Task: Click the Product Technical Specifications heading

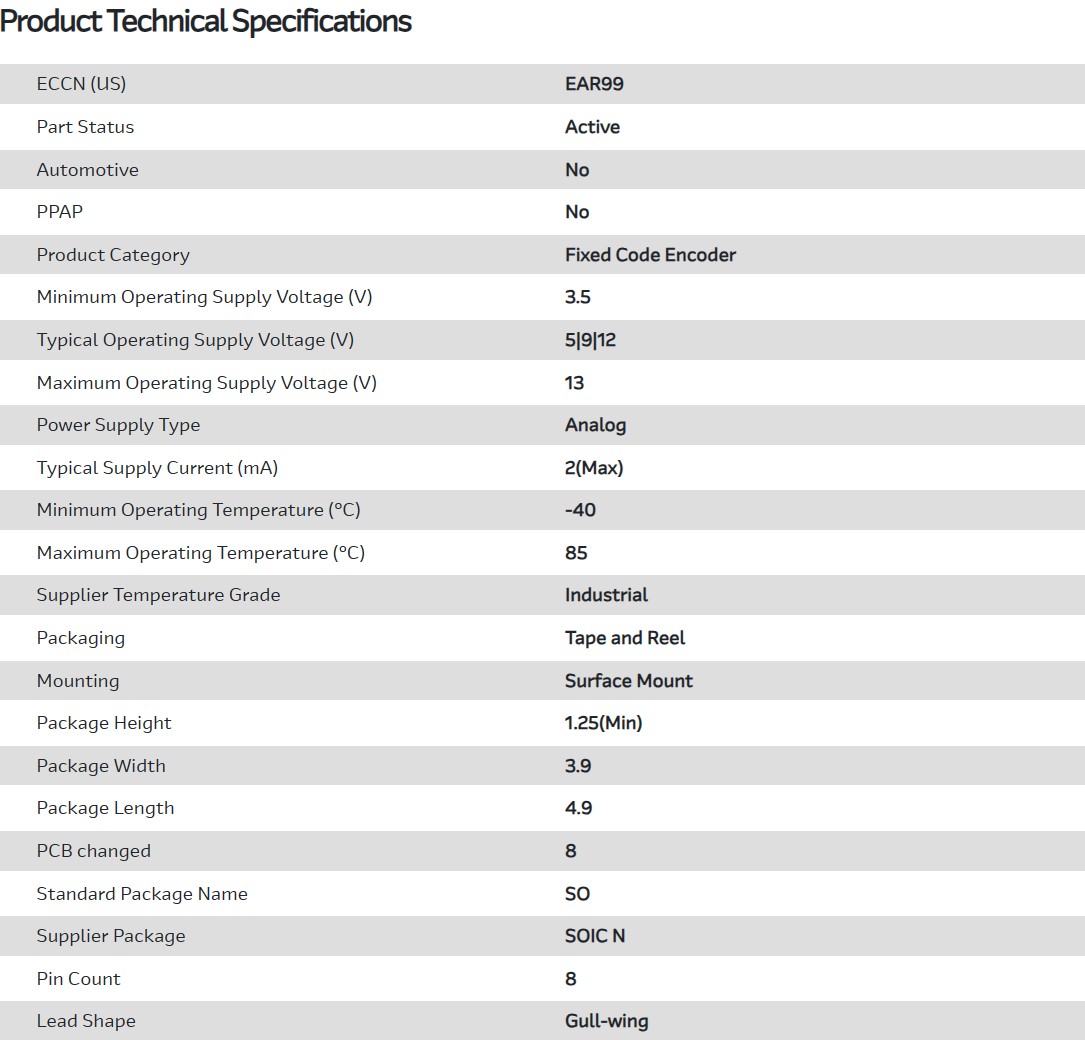Action: (x=206, y=21)
